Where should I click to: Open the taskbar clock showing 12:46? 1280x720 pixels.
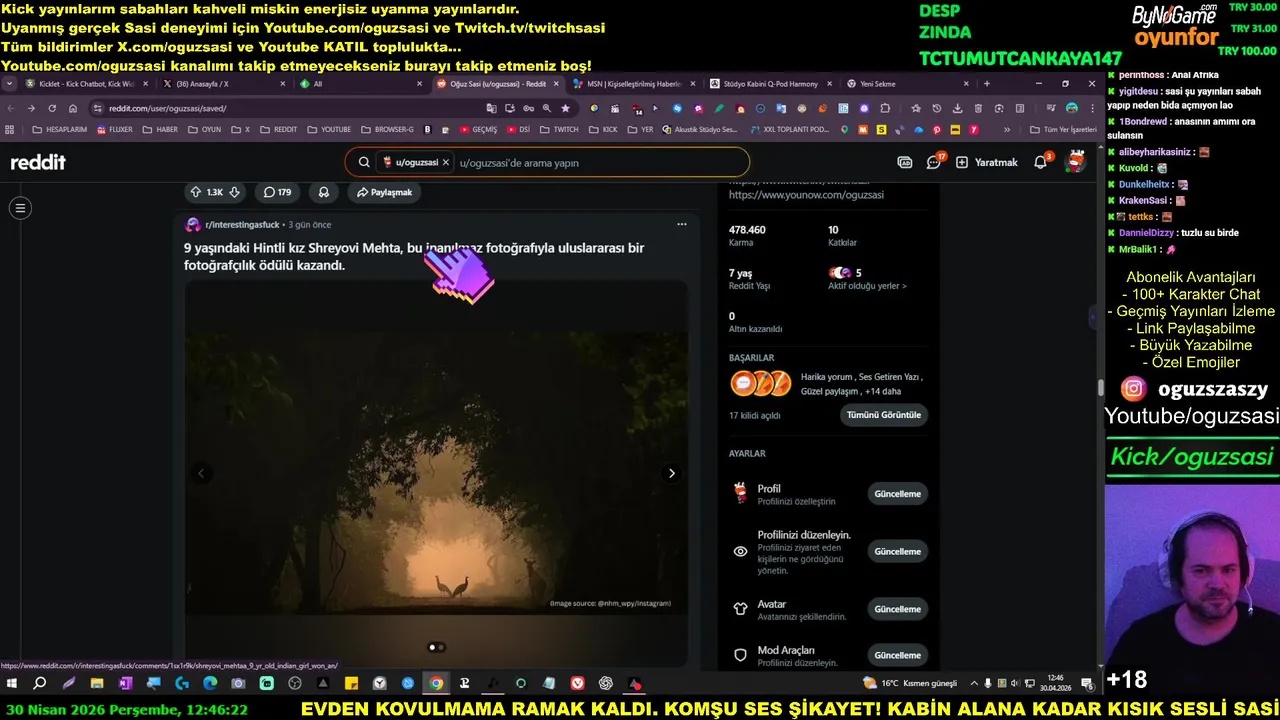click(x=1055, y=683)
